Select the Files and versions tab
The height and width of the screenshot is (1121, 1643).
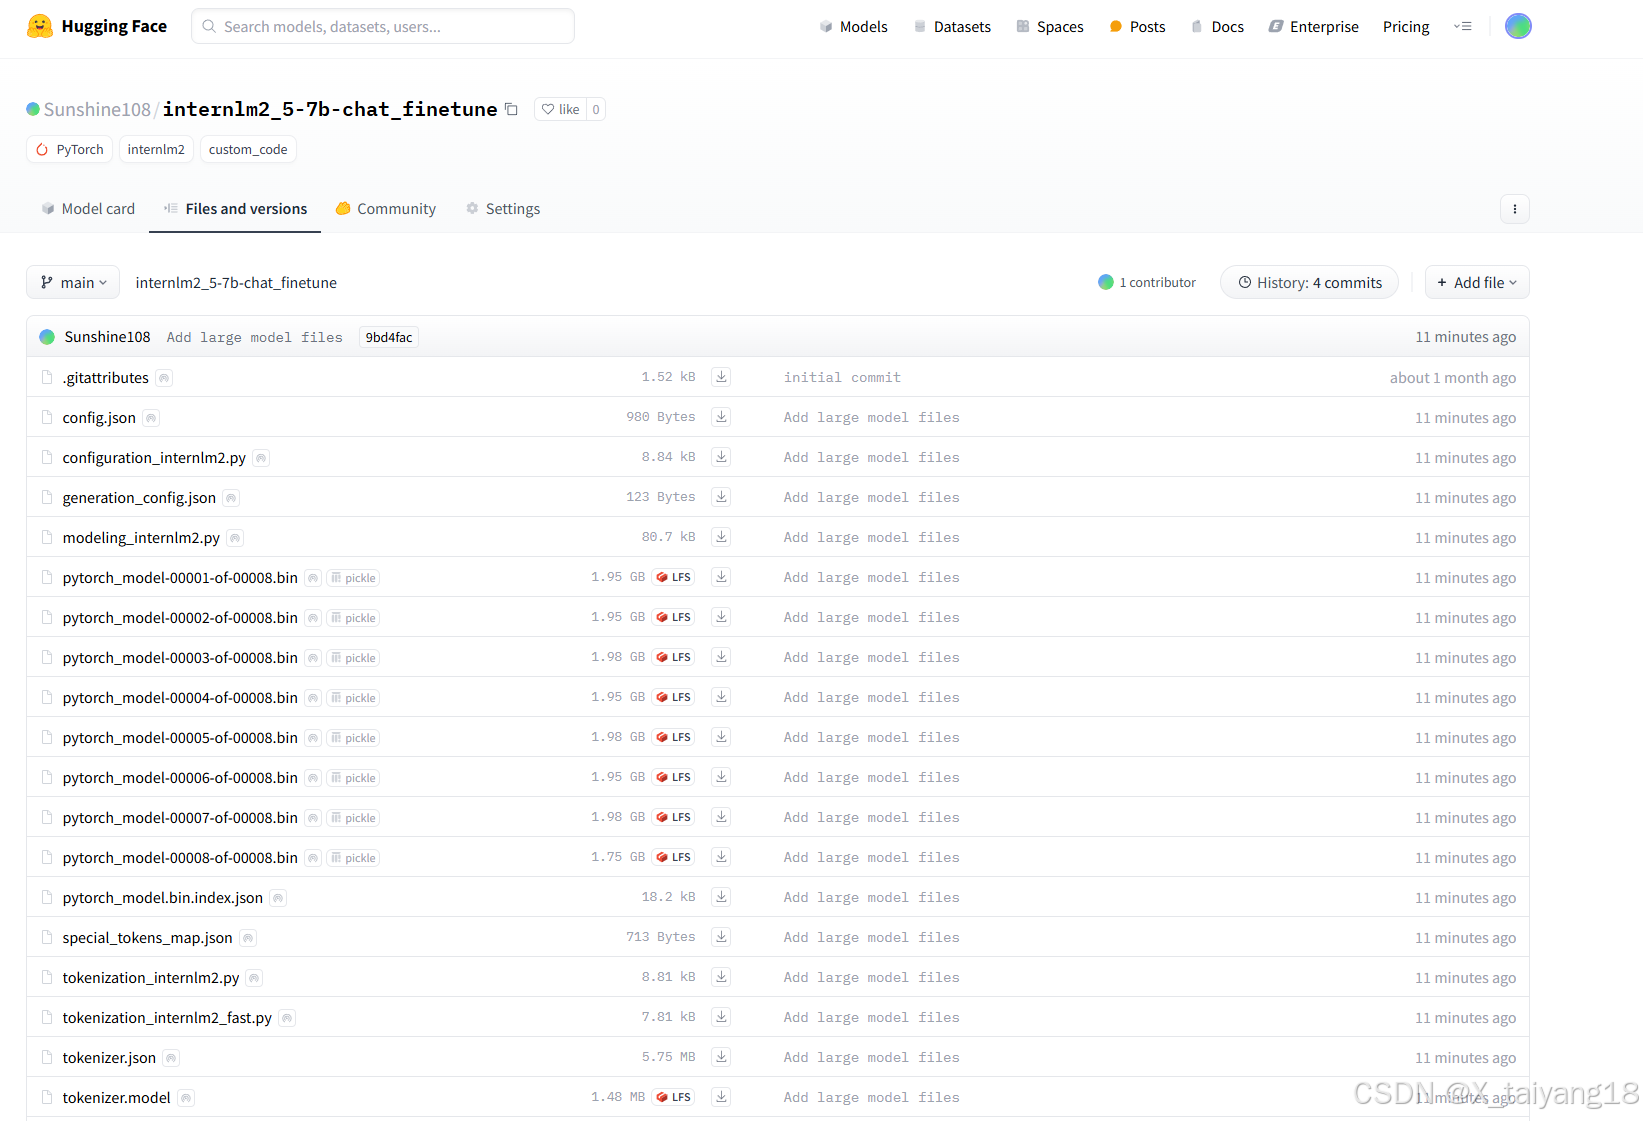point(235,208)
